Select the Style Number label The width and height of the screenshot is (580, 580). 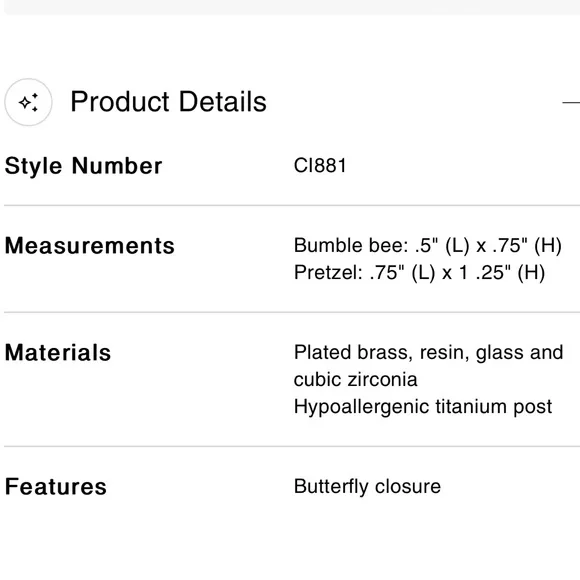click(x=83, y=166)
